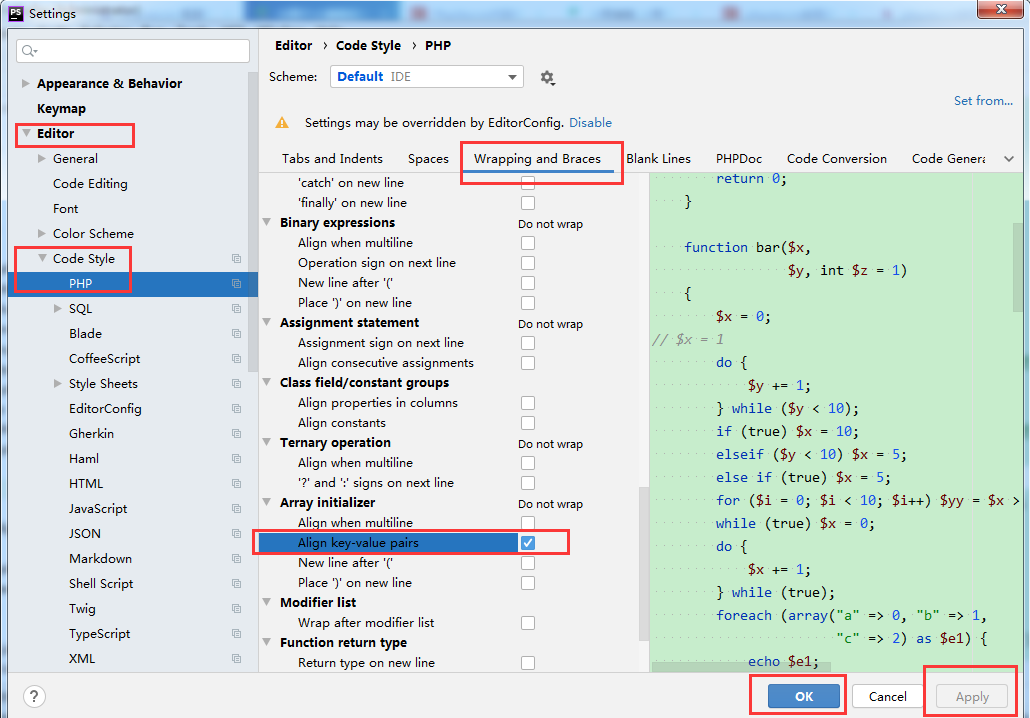The height and width of the screenshot is (718, 1030).
Task: Click the copy icon beside SQL
Action: 236,309
